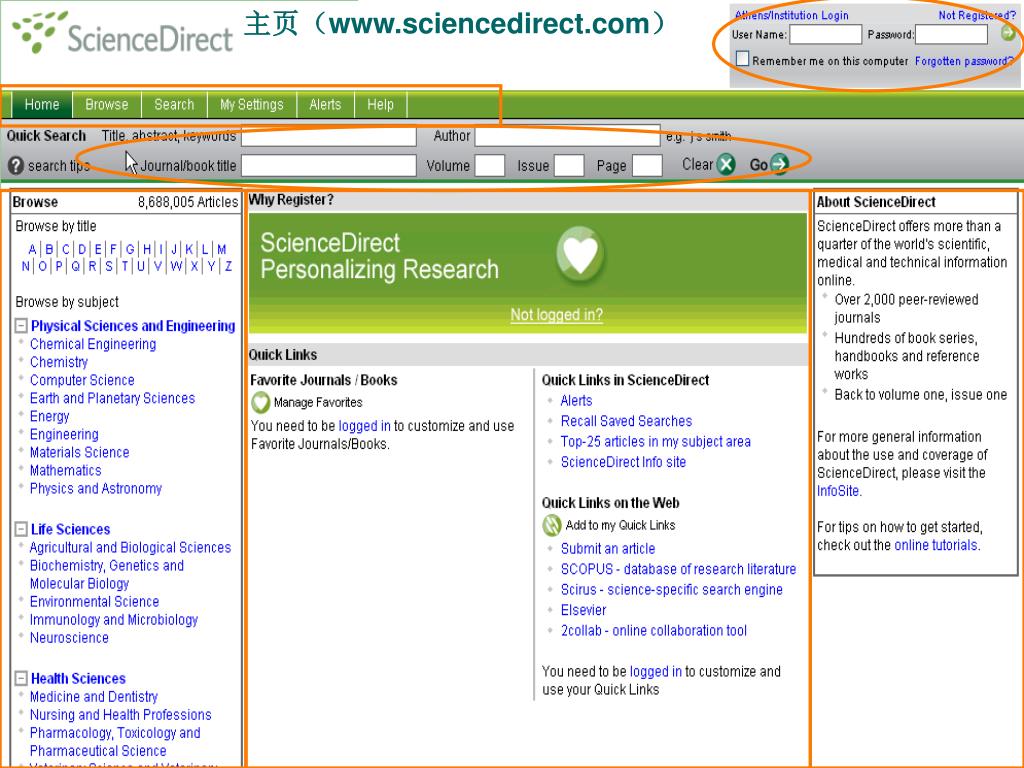Click logged in link under Quick Links on the Web
This screenshot has height=768, width=1024.
pyautogui.click(x=656, y=671)
